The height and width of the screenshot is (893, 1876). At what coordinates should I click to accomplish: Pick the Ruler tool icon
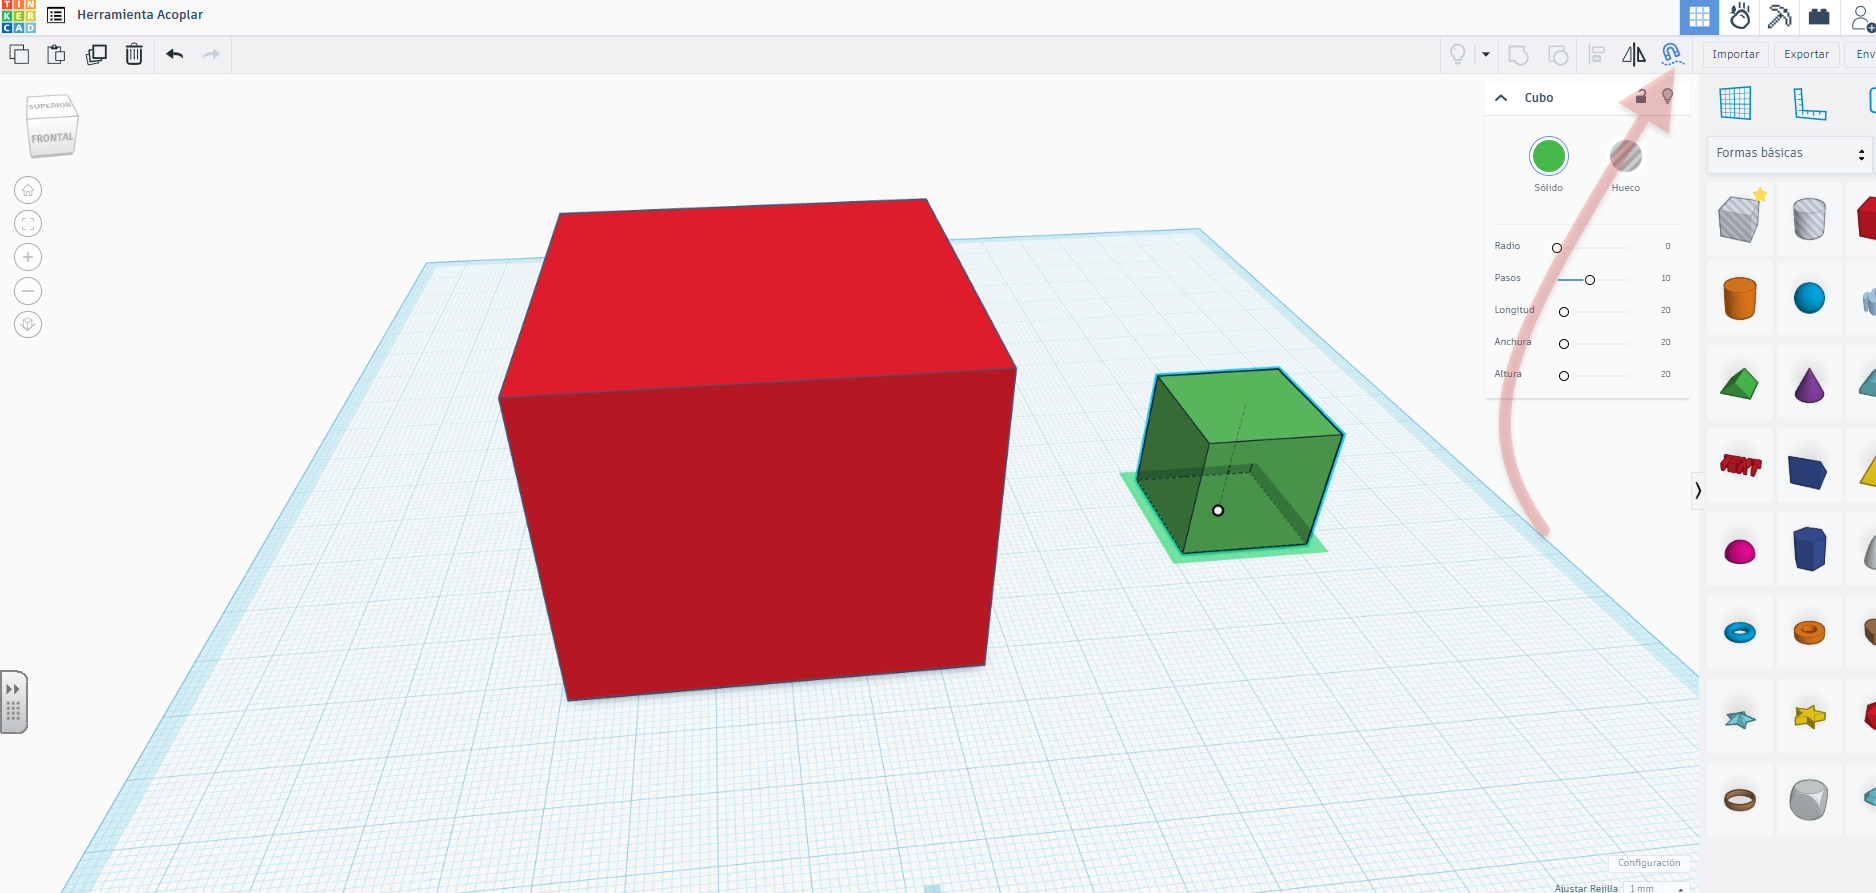tap(1809, 103)
